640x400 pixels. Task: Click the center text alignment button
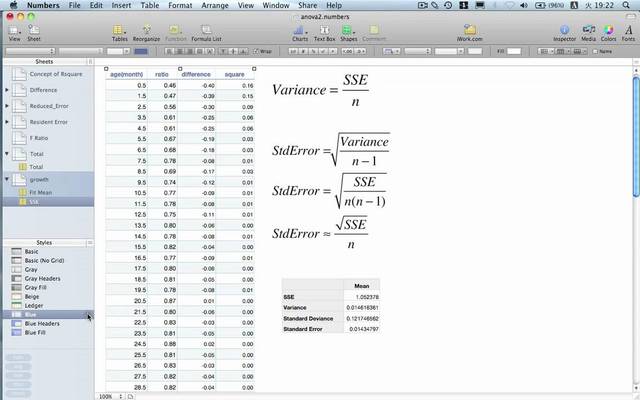tap(179, 51)
